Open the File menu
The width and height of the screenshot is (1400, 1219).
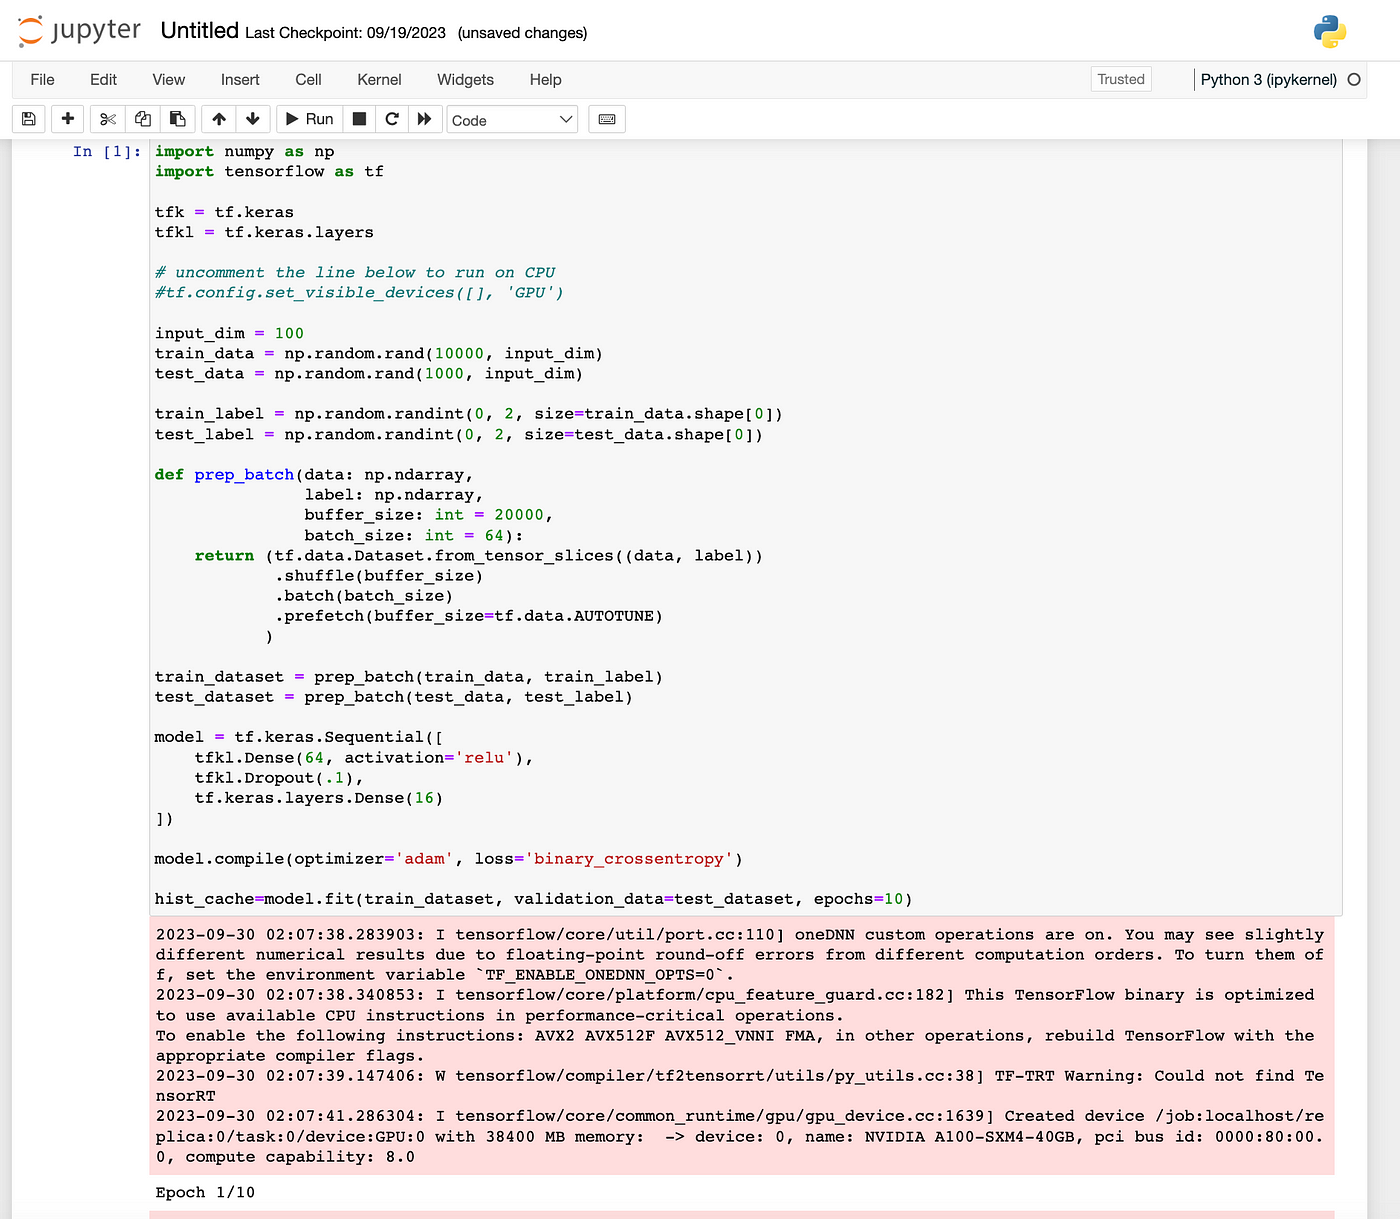tap(43, 80)
